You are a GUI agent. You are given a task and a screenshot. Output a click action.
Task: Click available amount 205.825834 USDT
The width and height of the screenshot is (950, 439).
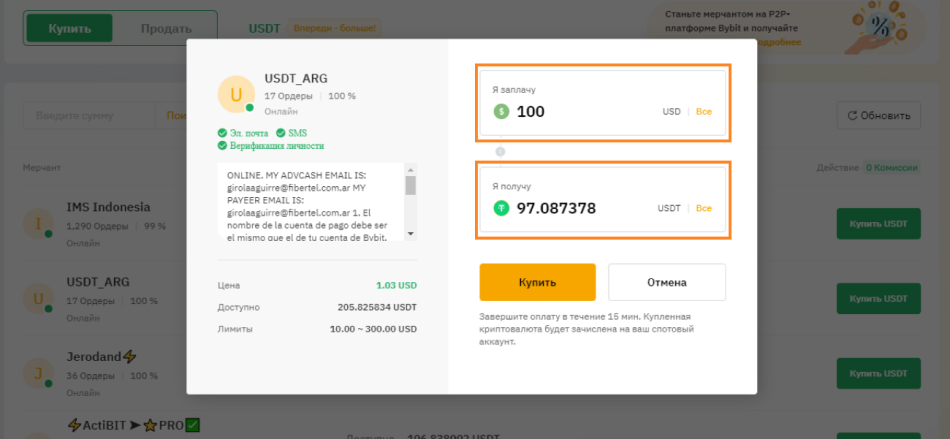377,307
